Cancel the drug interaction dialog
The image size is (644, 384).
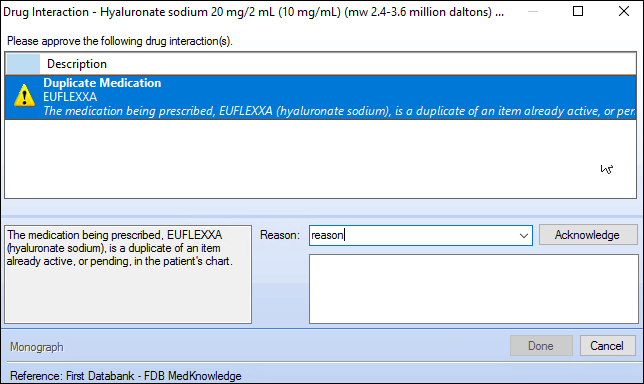click(x=607, y=346)
